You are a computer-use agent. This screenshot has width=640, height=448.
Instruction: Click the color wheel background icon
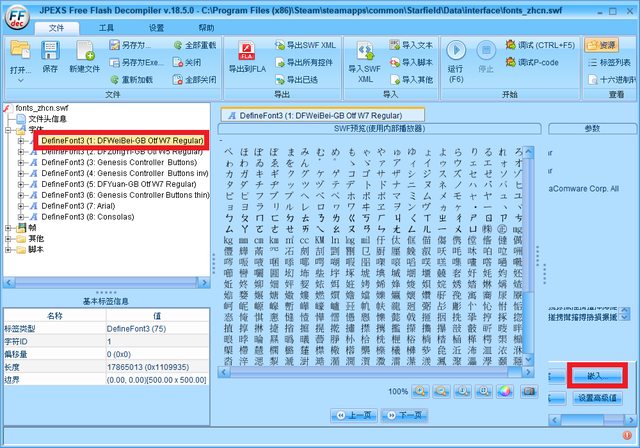pos(504,391)
